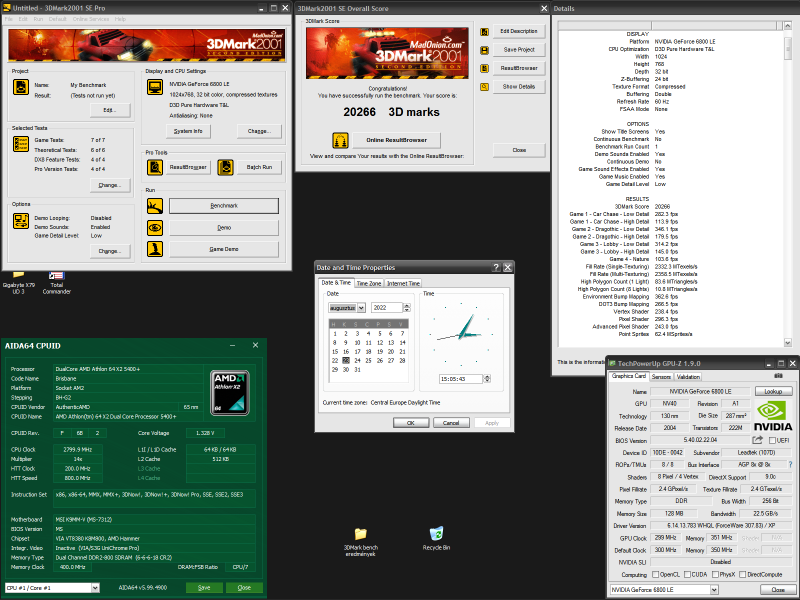Click the Show Details button
This screenshot has width=800, height=600.
click(x=519, y=87)
